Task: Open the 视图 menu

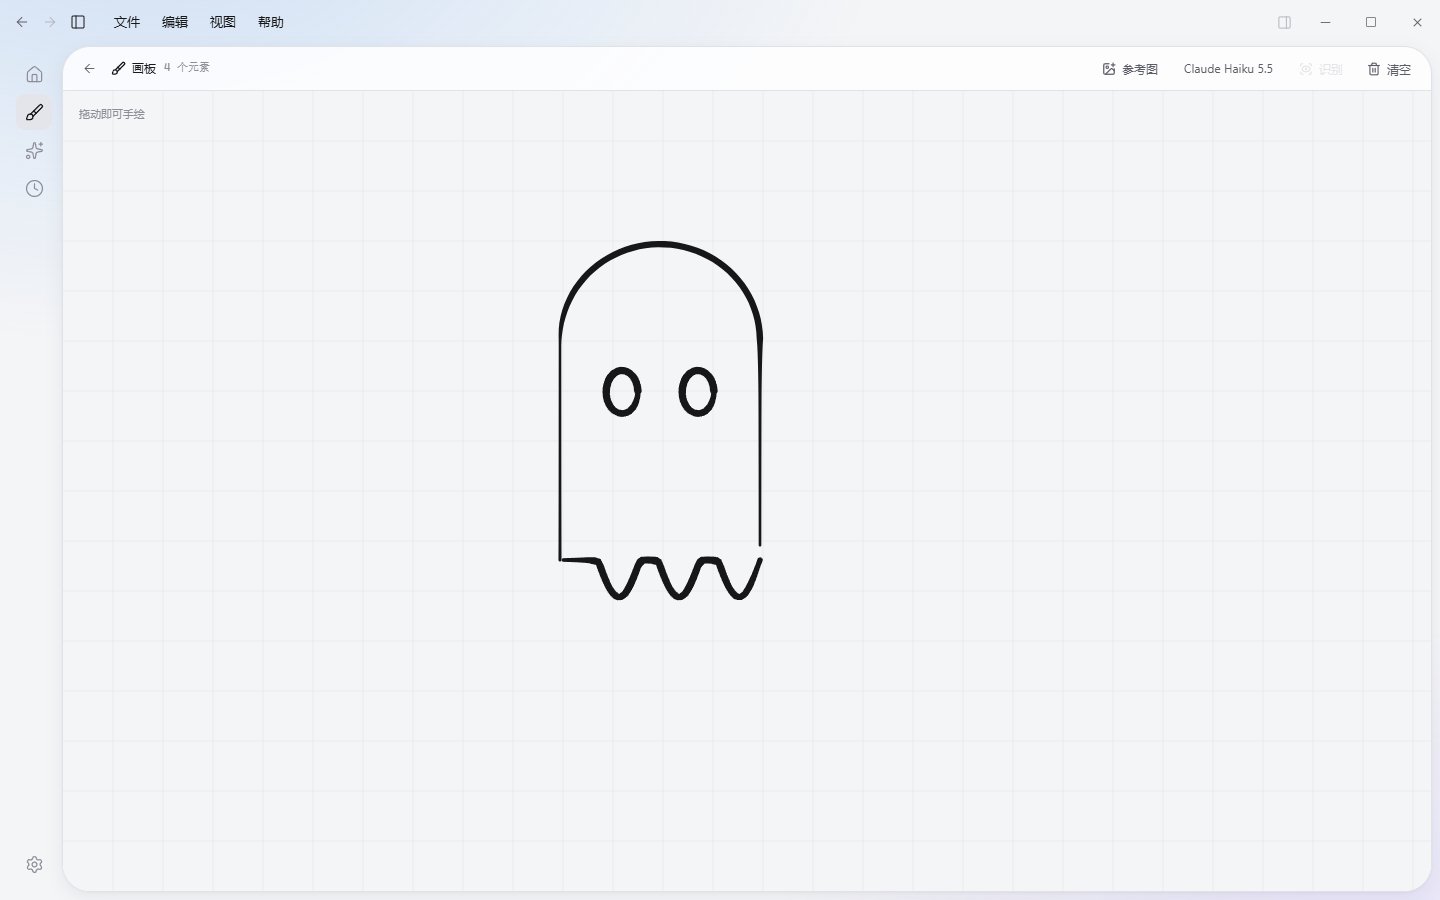Action: [223, 22]
